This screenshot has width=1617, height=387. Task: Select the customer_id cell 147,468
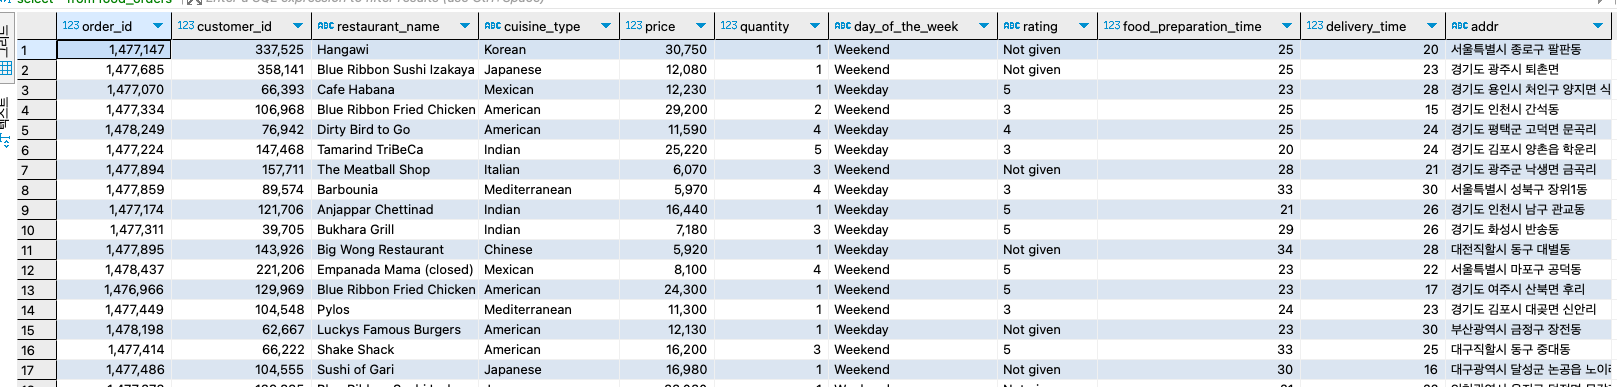[x=241, y=149]
